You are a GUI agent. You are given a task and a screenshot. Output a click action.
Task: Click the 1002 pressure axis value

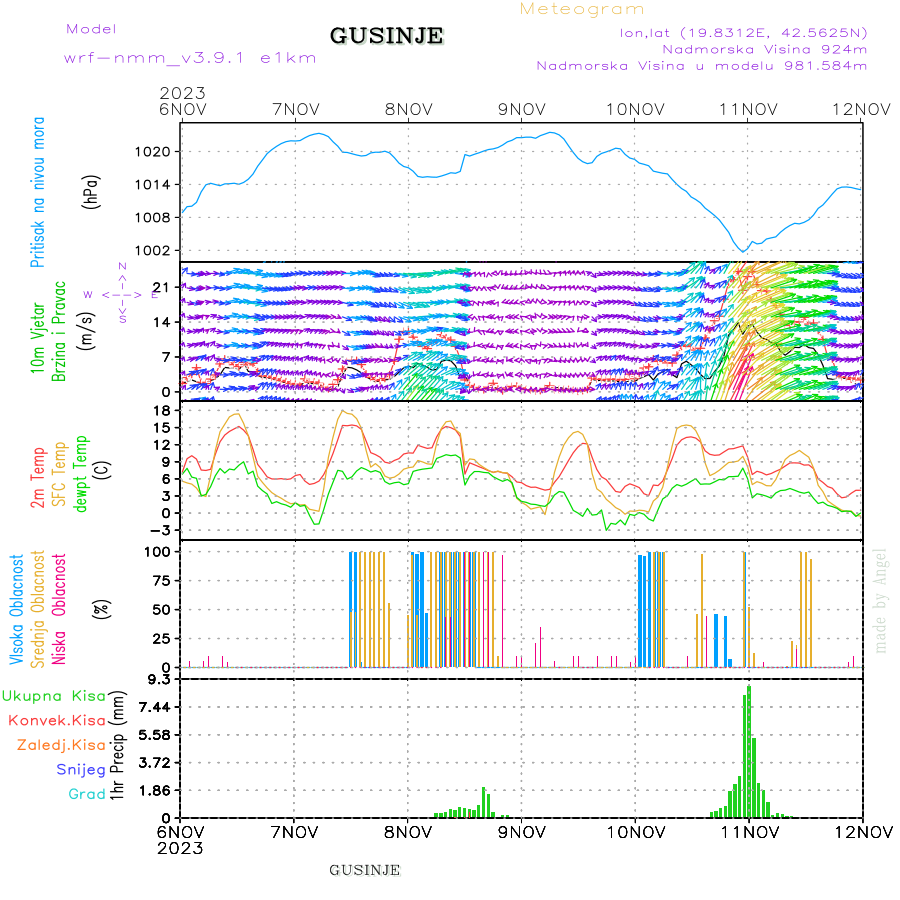point(153,250)
